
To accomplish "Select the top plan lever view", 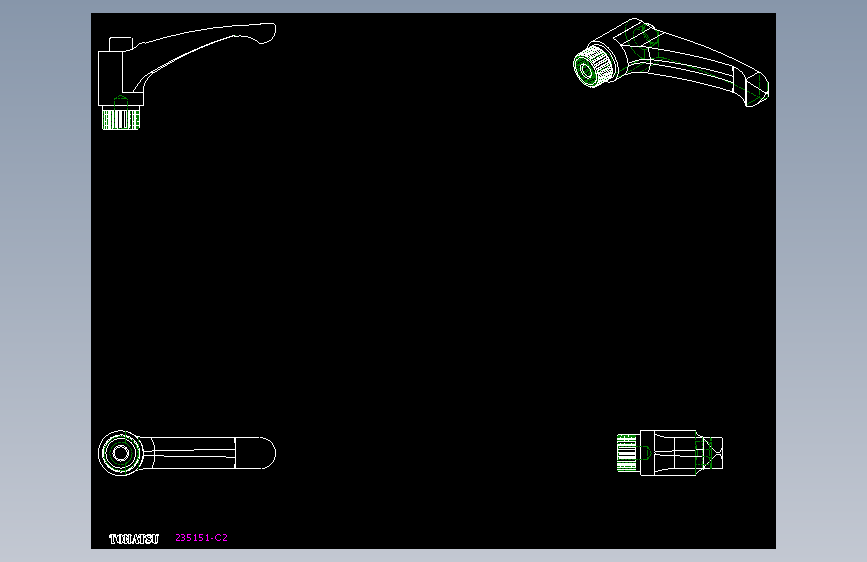I will (x=187, y=453).
